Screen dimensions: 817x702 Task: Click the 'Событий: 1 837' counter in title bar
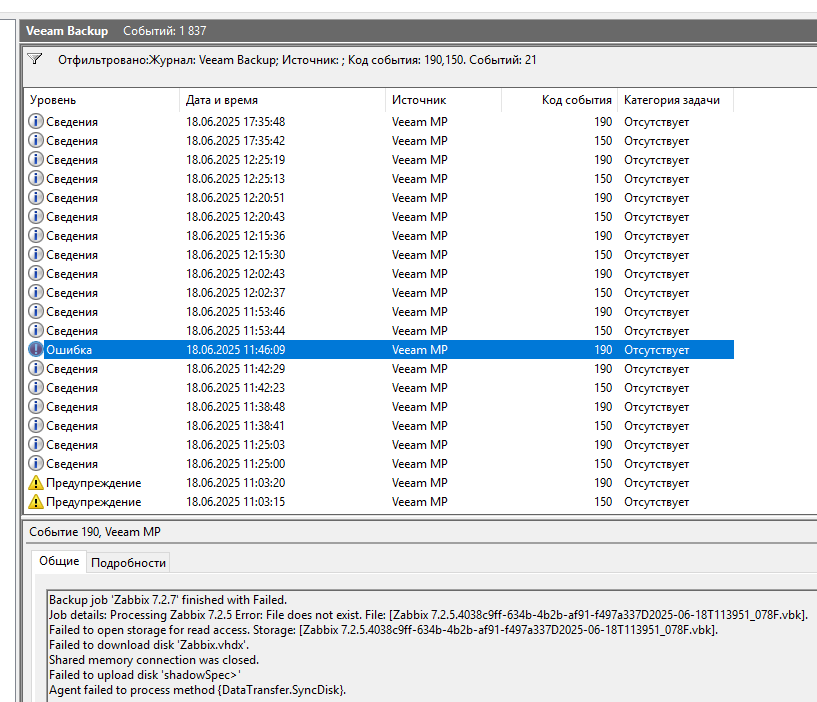[x=165, y=31]
